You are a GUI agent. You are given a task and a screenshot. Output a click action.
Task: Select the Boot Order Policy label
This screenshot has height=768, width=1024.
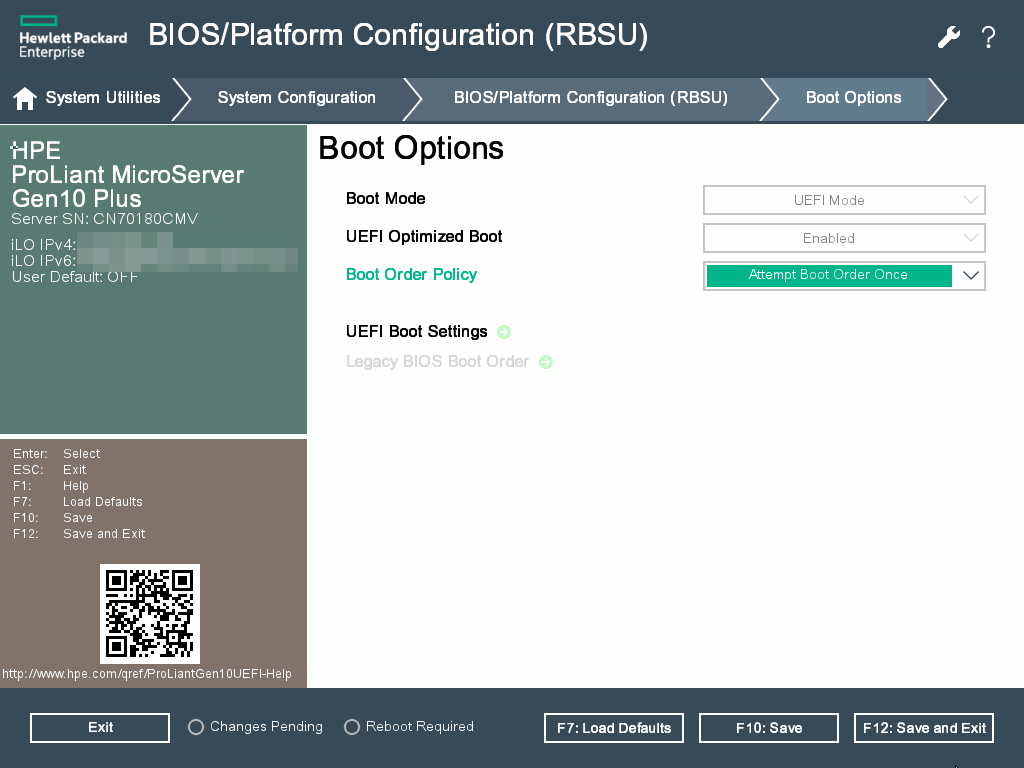pos(411,274)
